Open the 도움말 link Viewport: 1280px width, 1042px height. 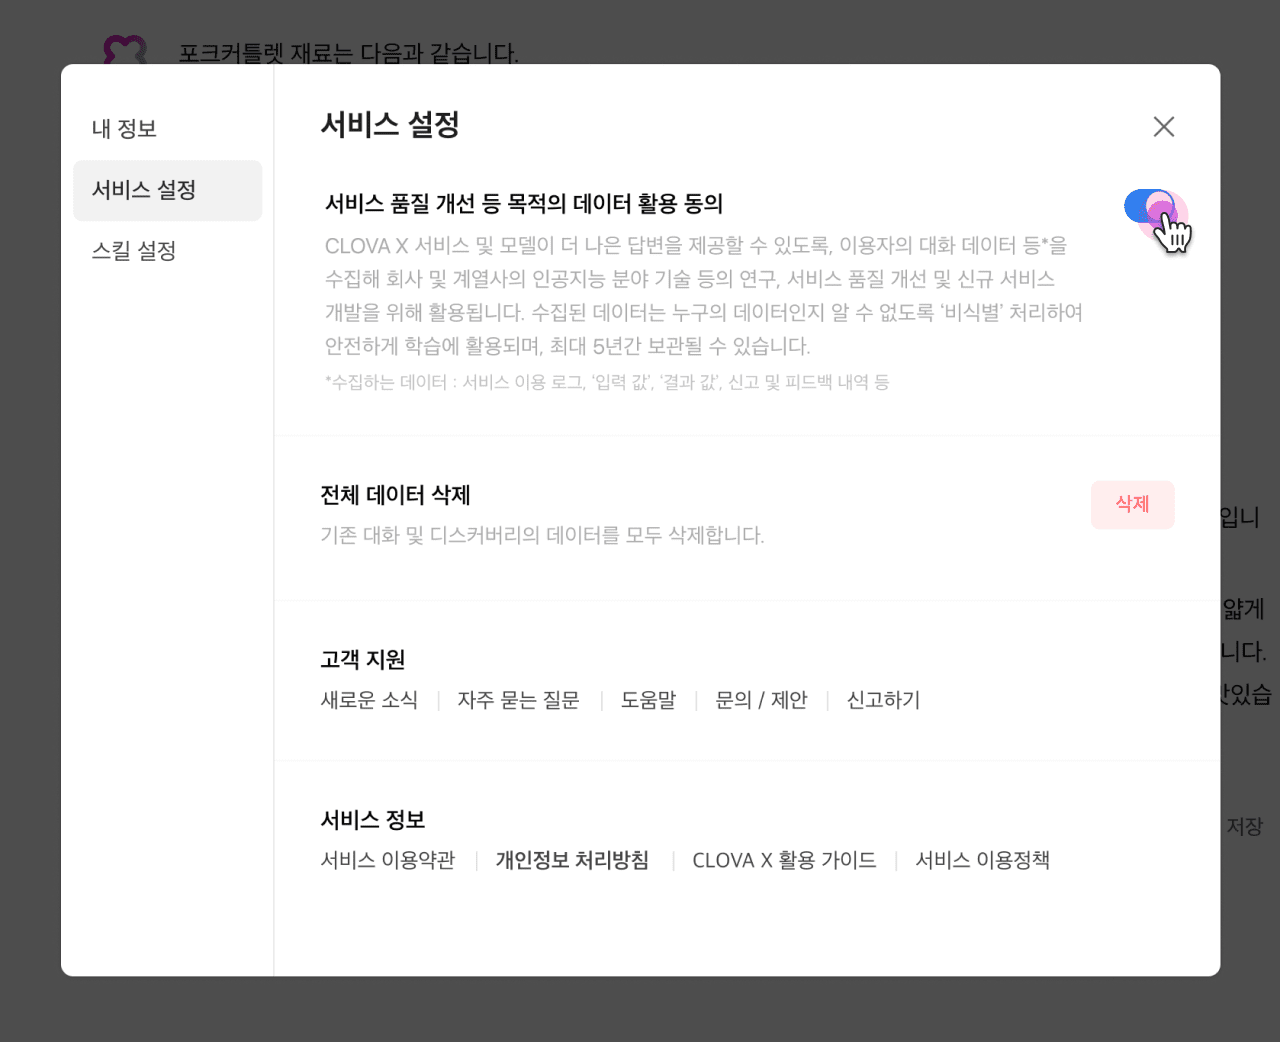tap(648, 700)
